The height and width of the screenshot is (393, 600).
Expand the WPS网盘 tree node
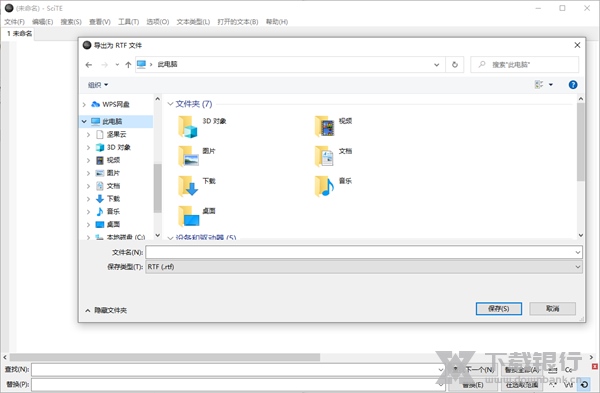tap(84, 104)
